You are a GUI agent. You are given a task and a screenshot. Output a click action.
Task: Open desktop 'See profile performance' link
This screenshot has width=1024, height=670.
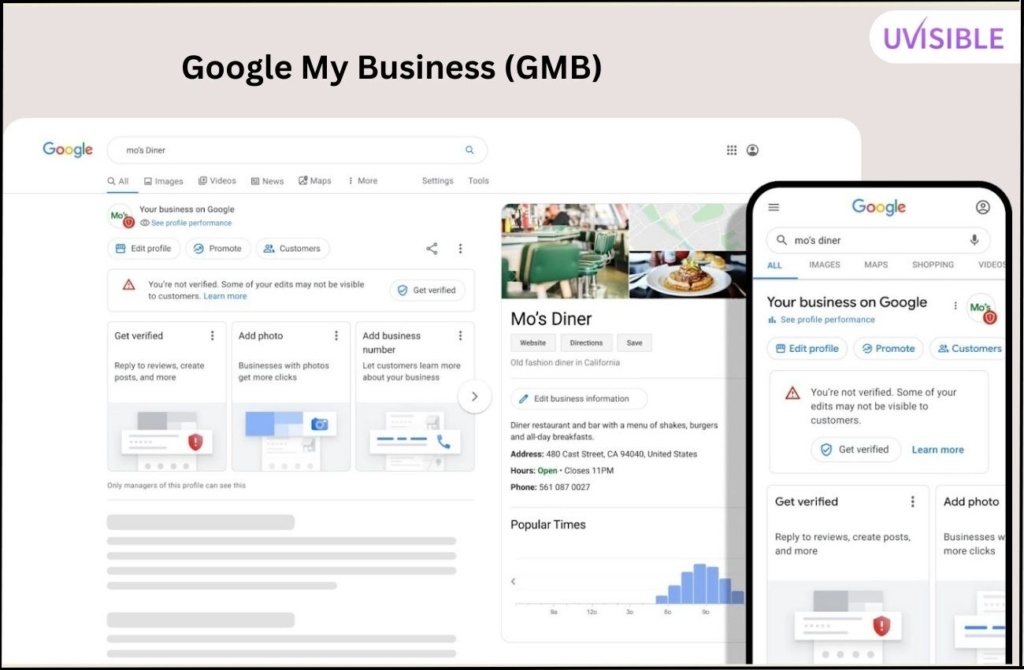tap(186, 223)
